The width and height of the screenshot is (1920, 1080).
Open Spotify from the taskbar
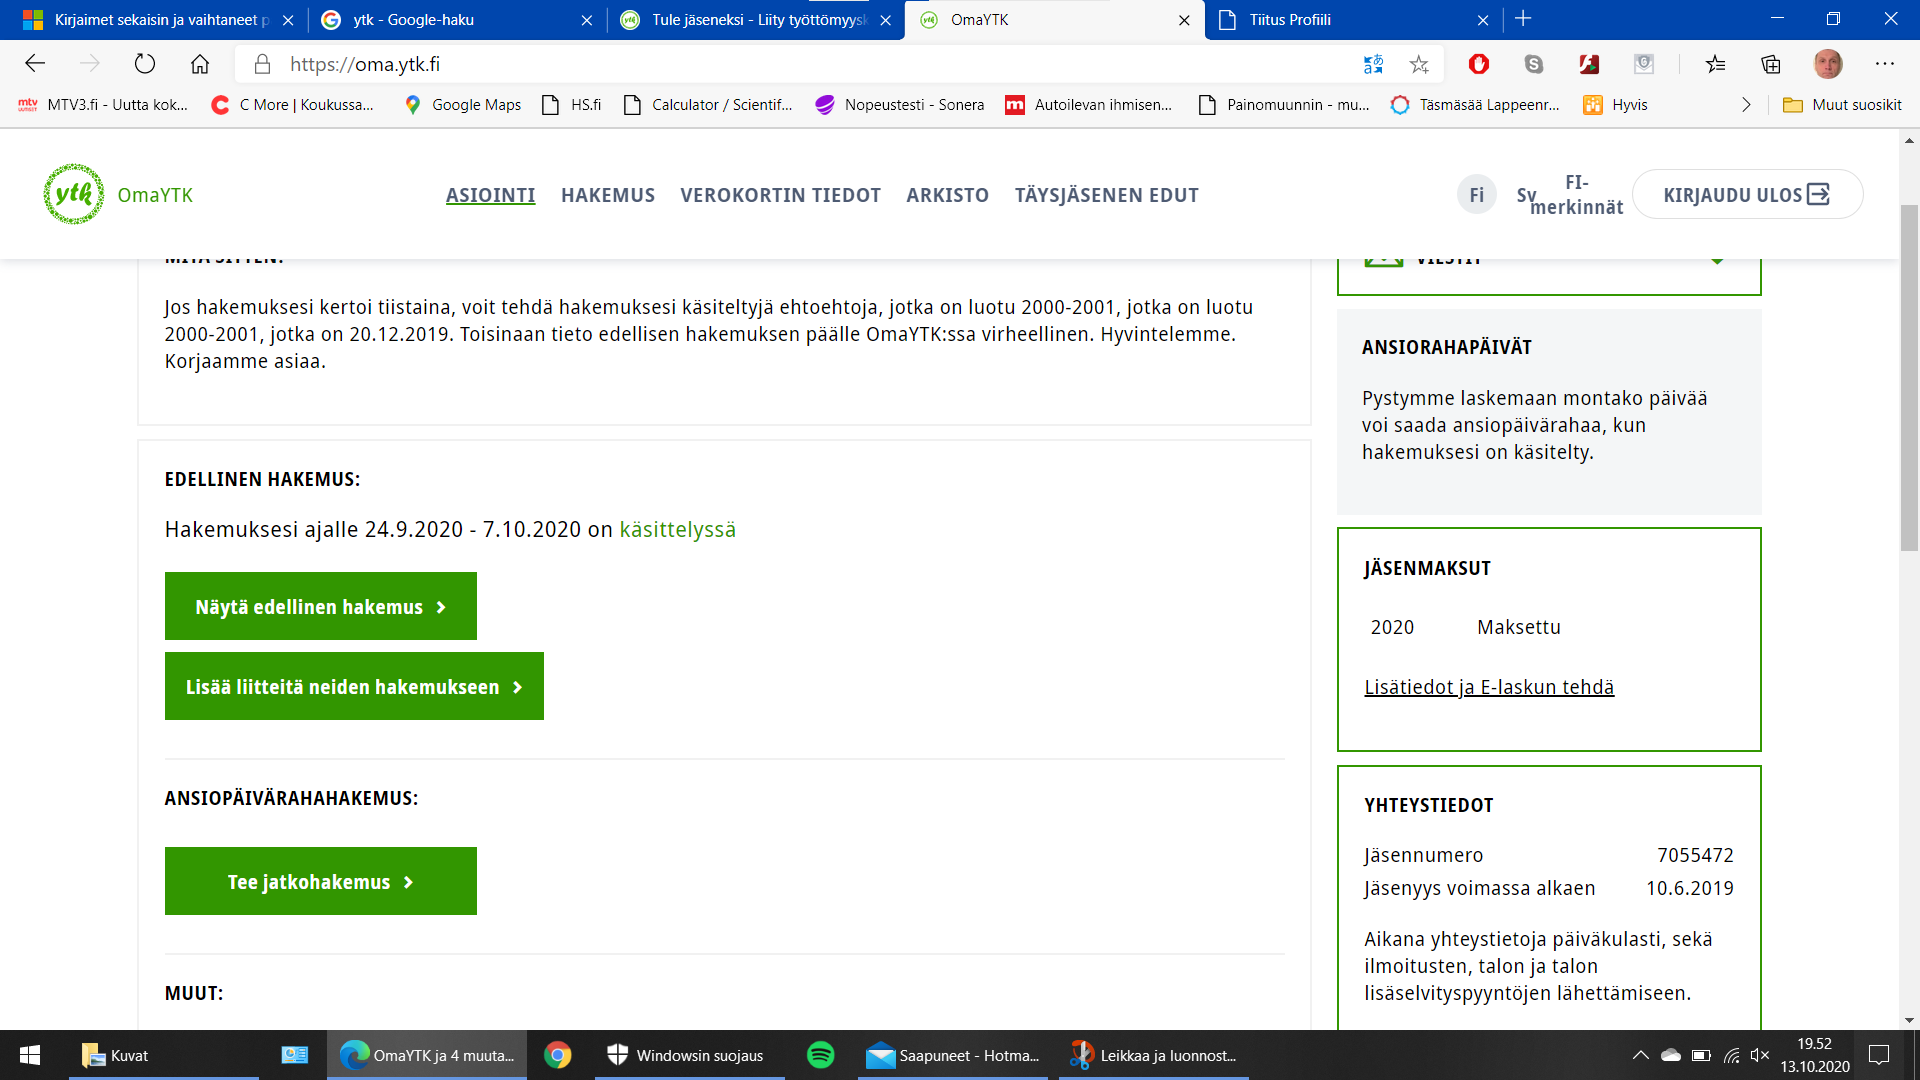[x=820, y=1055]
